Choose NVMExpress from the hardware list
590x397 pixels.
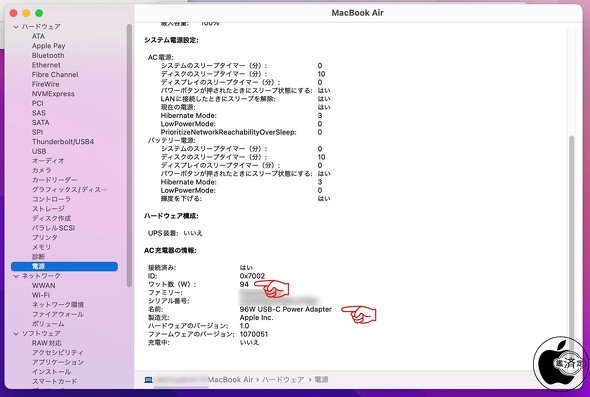[53, 94]
